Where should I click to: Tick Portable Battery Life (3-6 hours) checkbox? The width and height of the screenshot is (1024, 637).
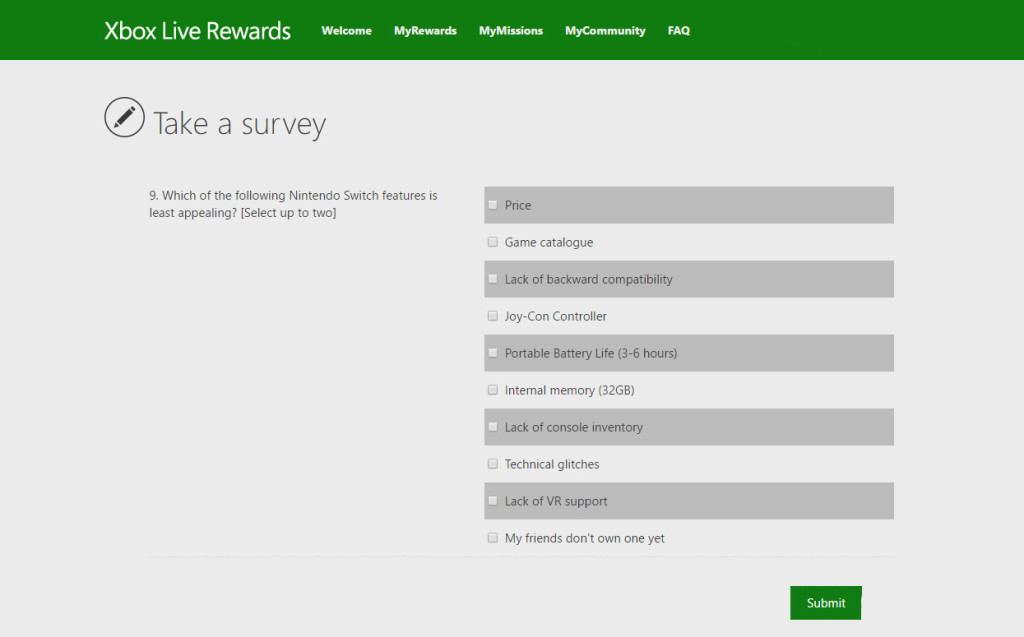492,353
